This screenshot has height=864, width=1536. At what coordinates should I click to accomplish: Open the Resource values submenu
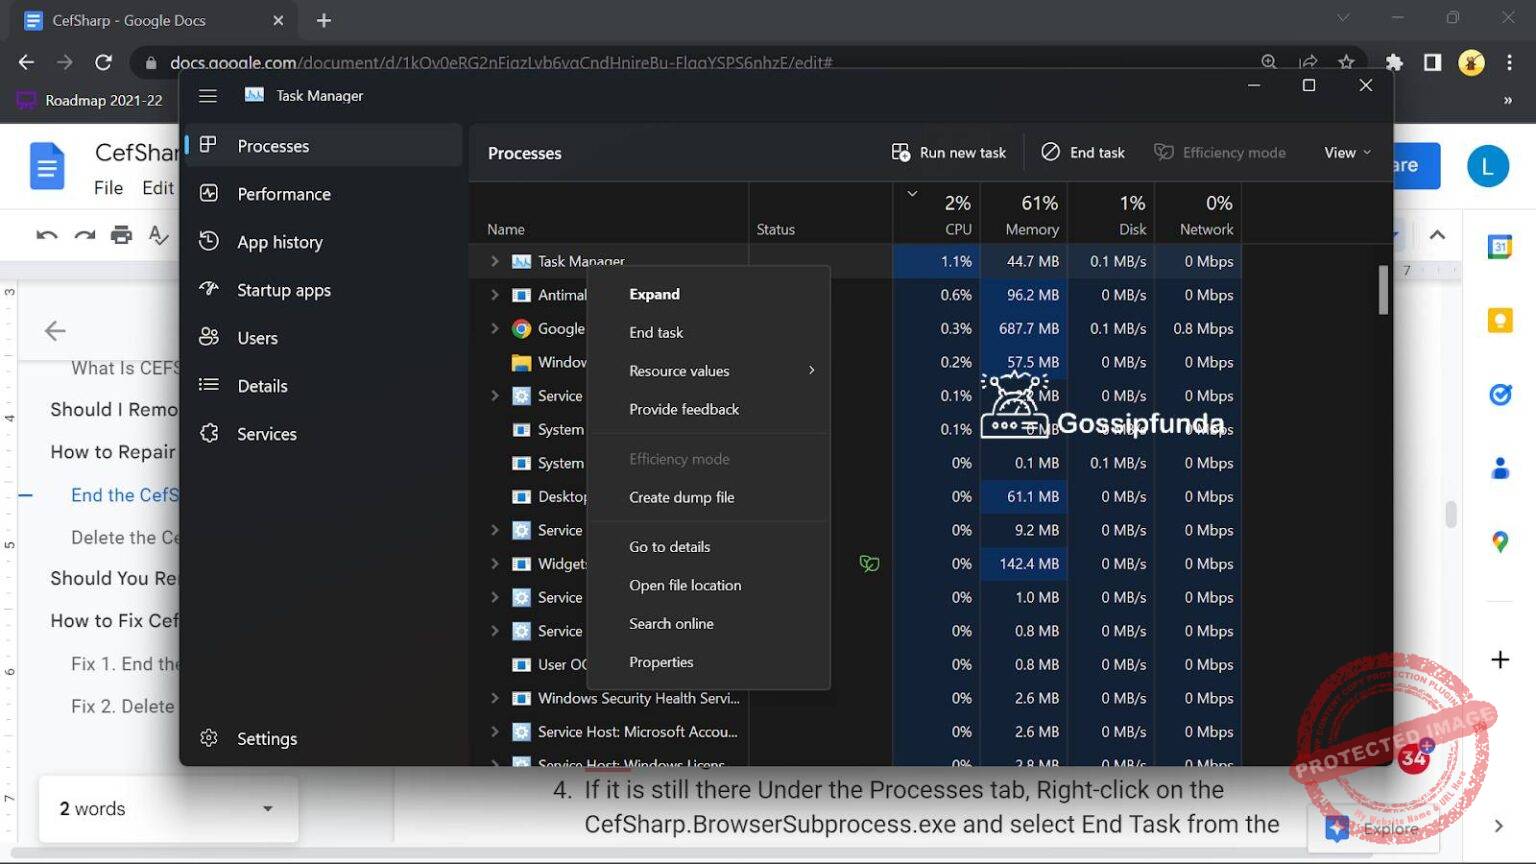(x=679, y=370)
